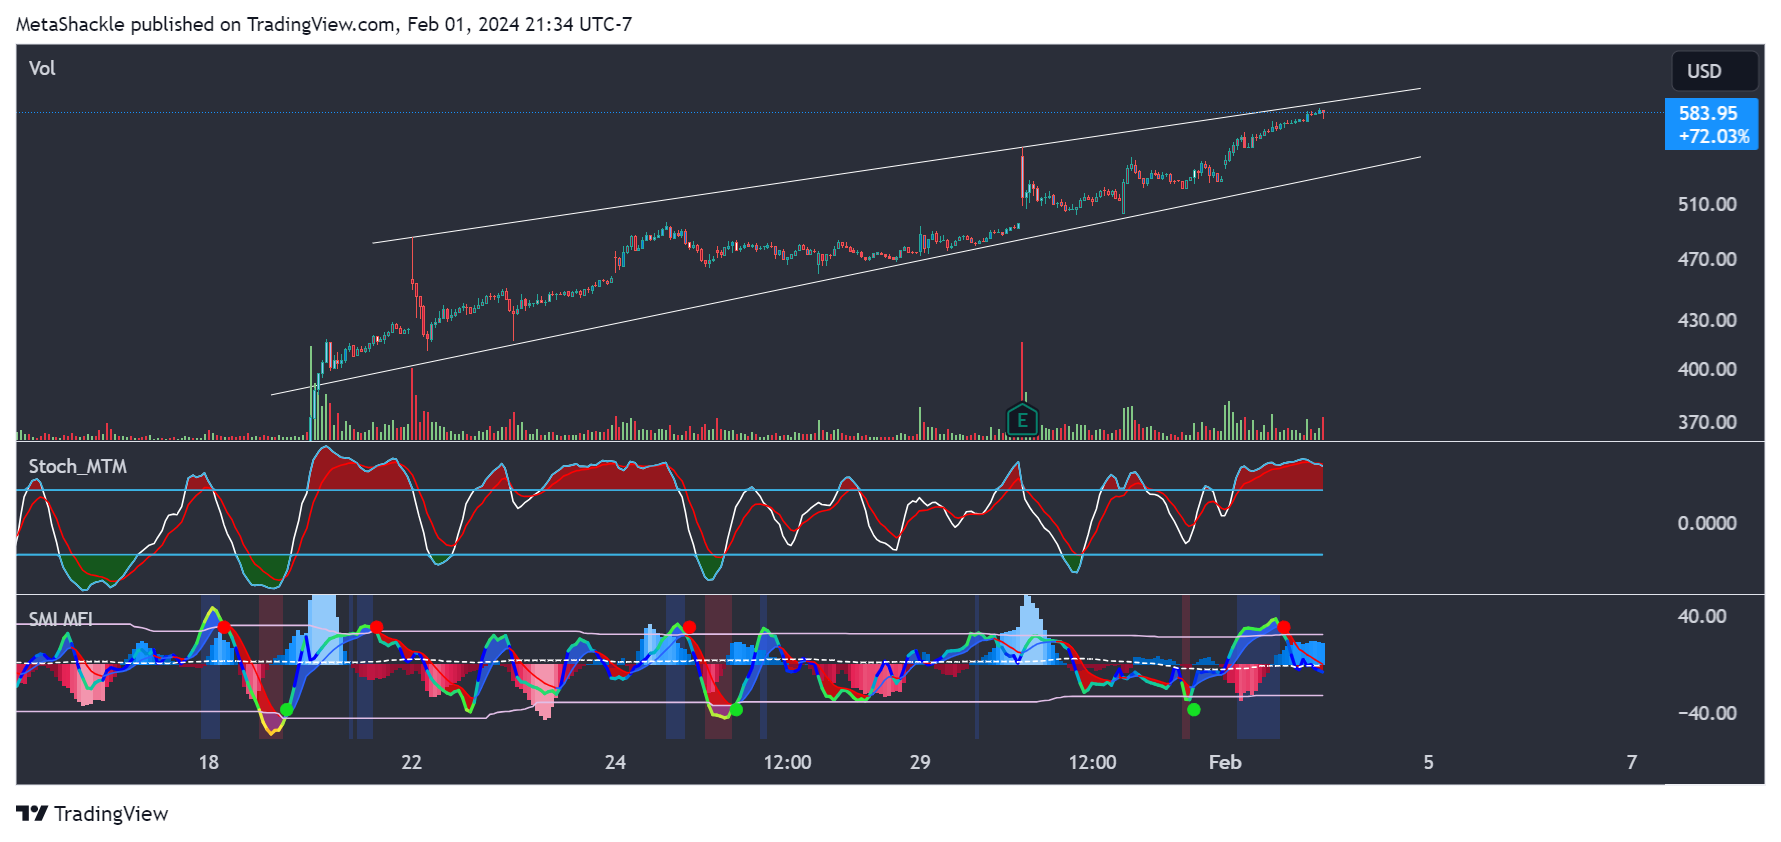Click the Feb label on time axis

pos(1225,762)
